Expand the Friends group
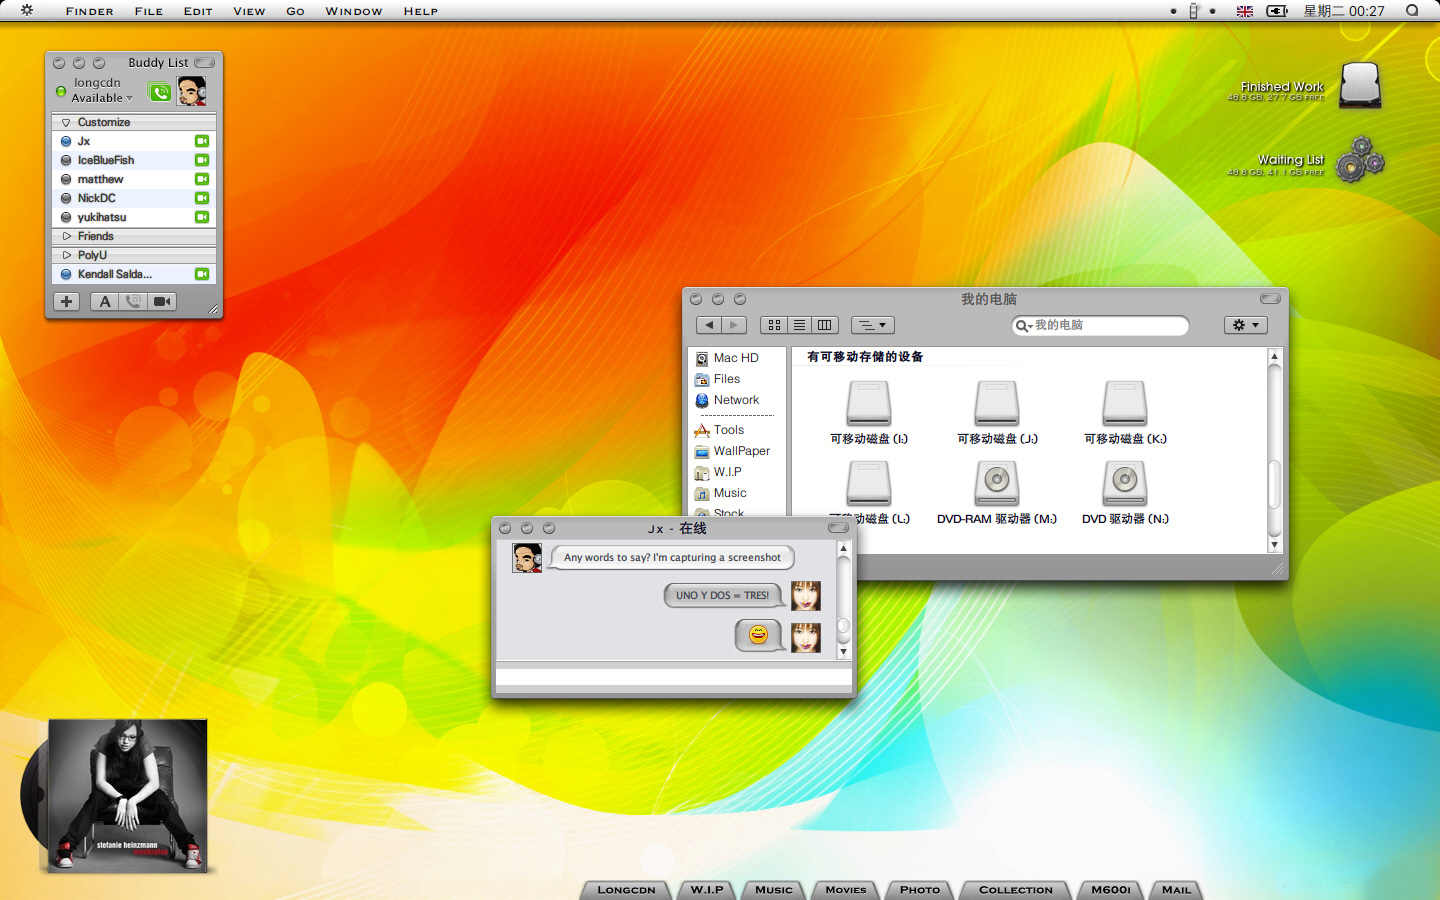The width and height of the screenshot is (1440, 900). point(67,236)
